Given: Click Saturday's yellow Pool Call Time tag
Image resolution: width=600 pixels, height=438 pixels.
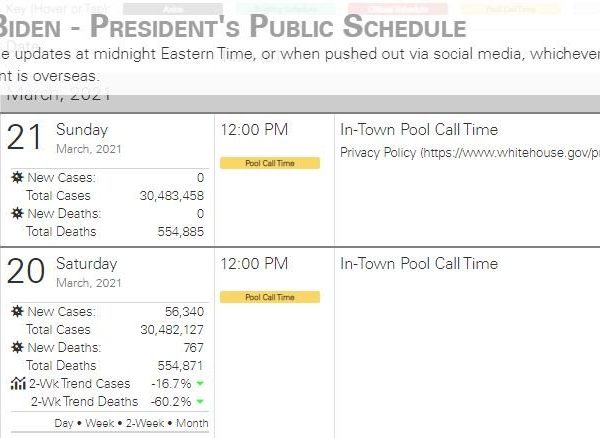Looking at the screenshot, I should [269, 297].
